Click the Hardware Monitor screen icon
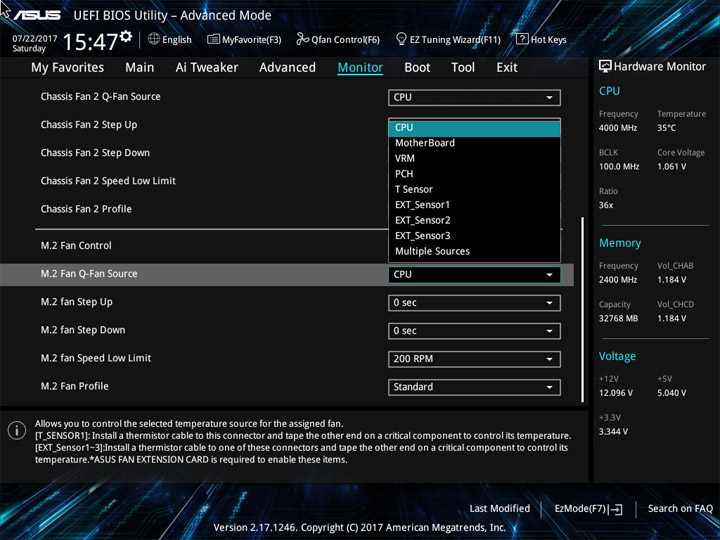 point(605,67)
